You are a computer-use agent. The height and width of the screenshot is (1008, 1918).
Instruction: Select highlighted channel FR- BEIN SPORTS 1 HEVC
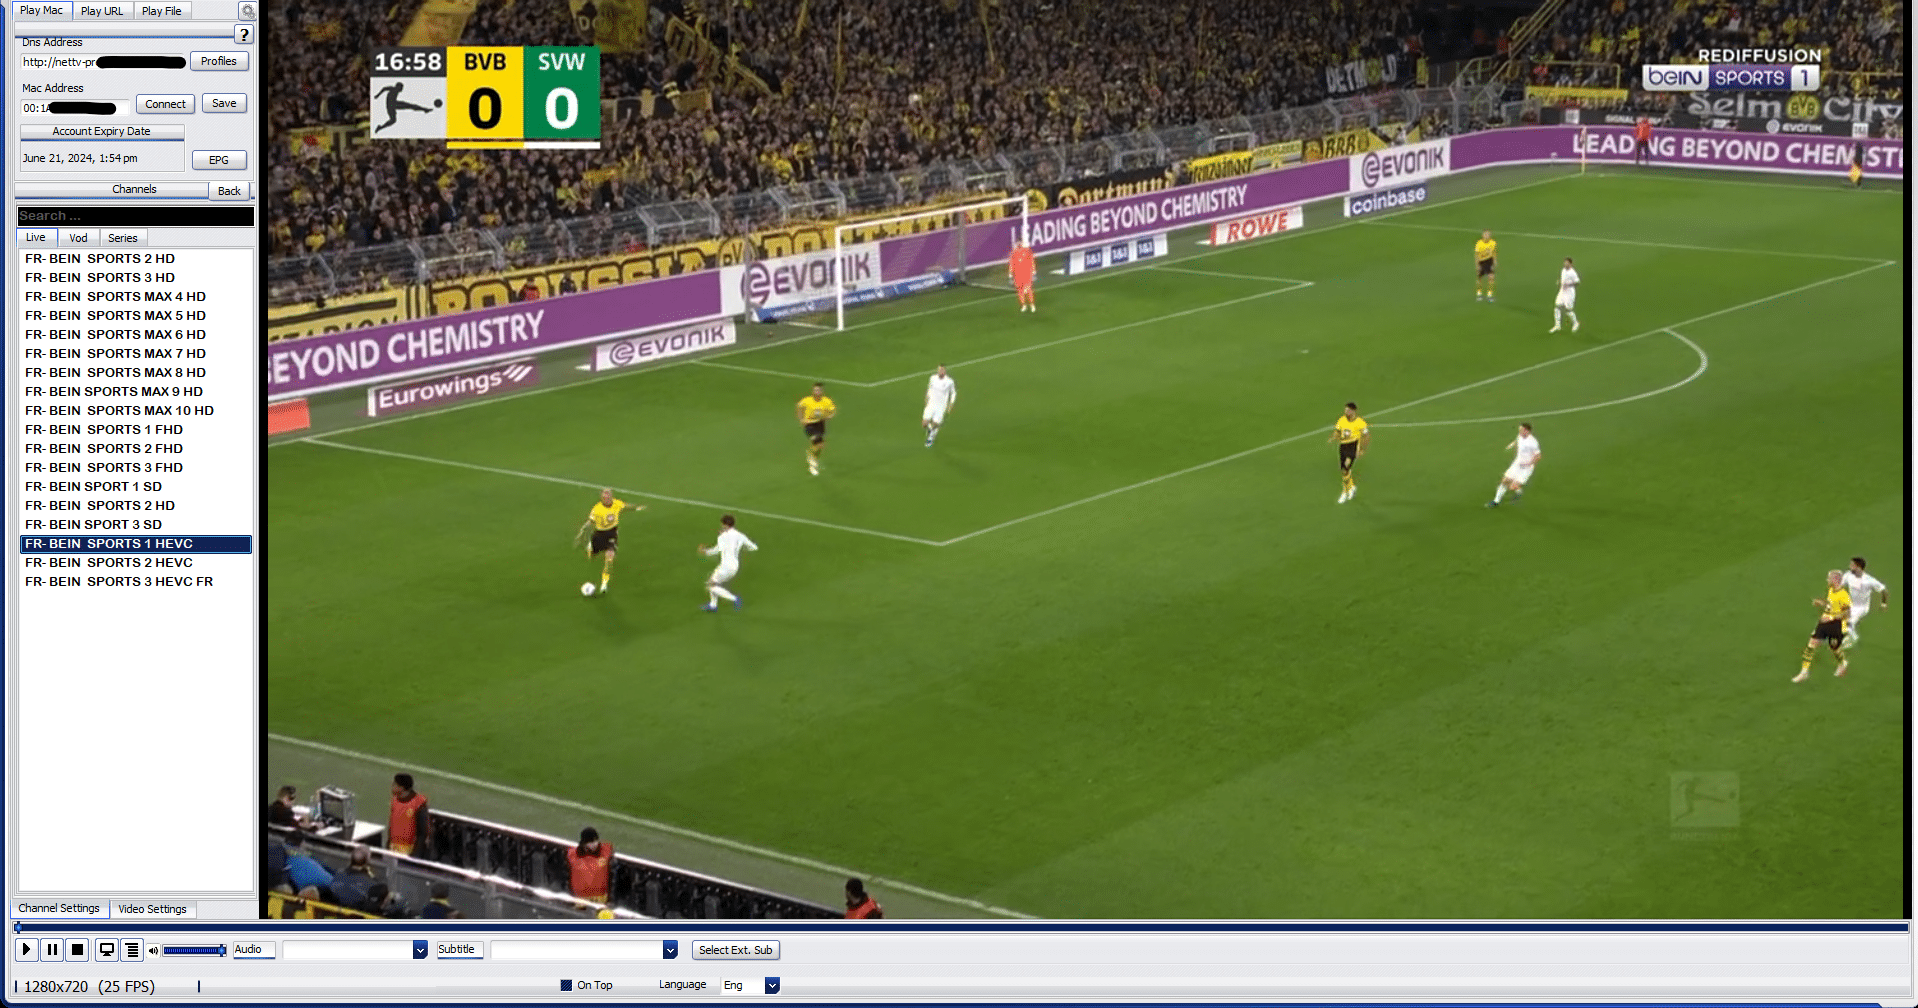click(x=136, y=544)
